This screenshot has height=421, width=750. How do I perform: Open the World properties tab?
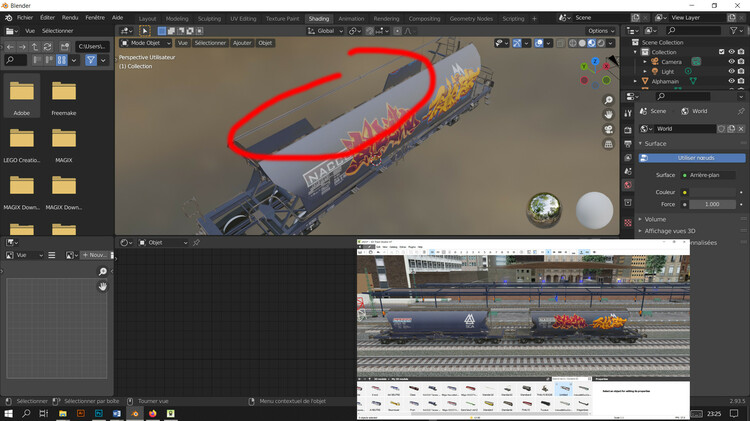(628, 185)
